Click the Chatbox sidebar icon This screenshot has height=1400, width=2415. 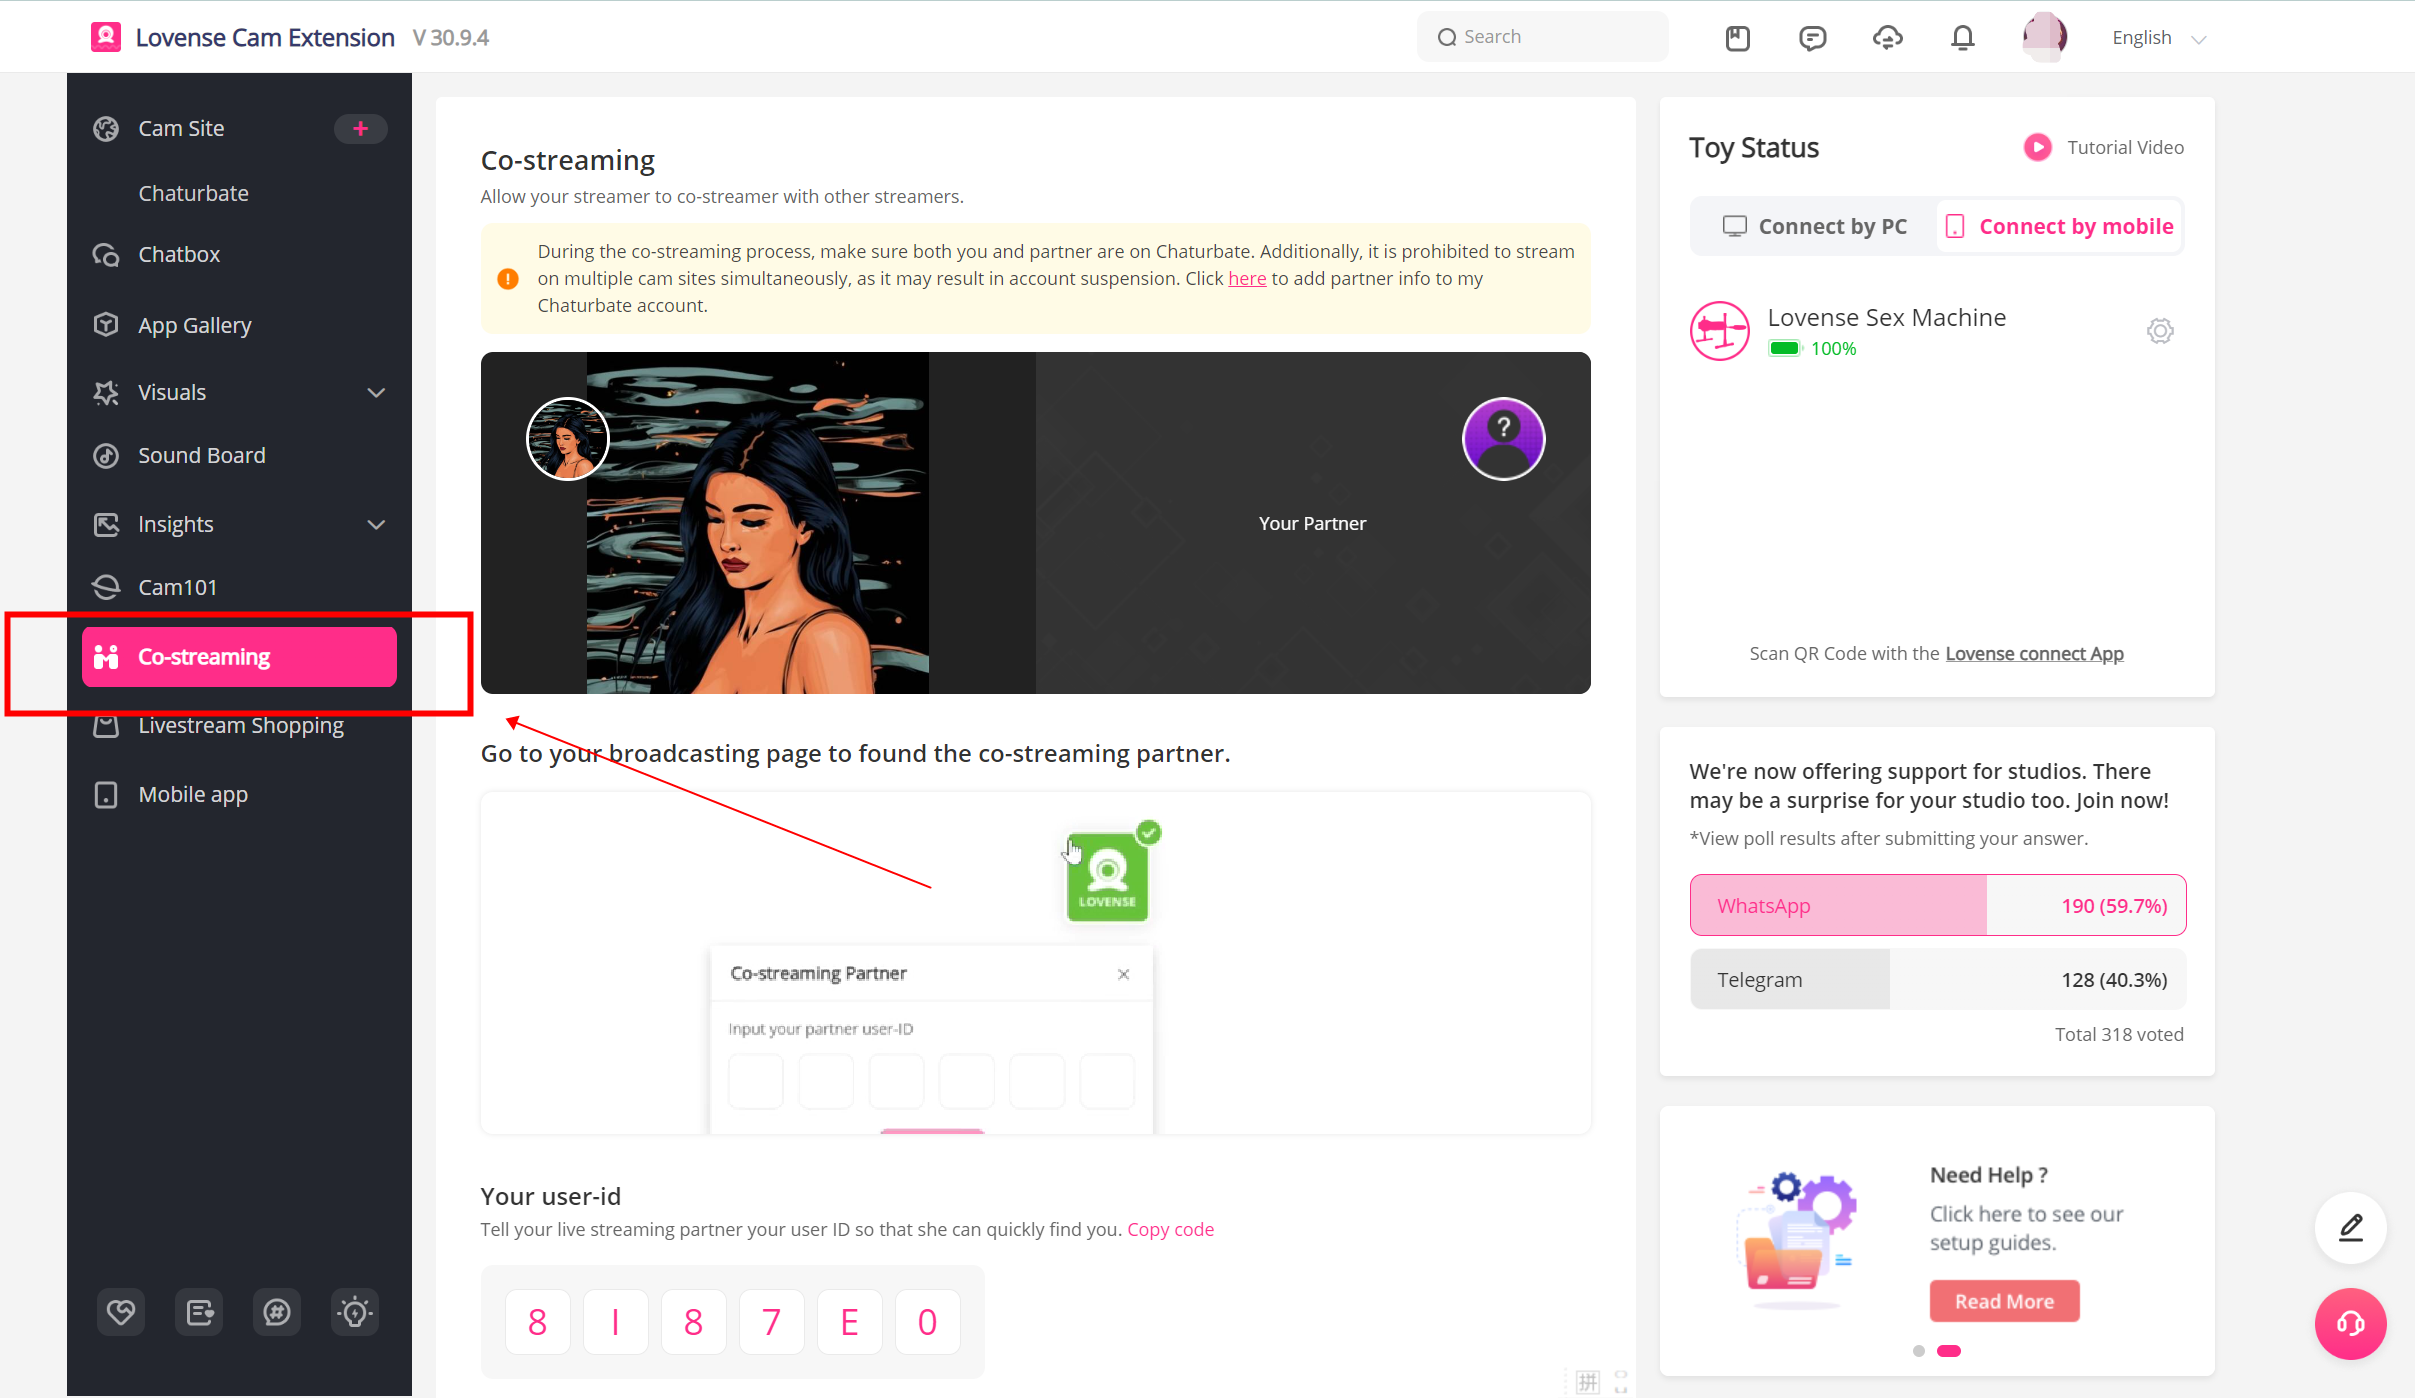click(x=106, y=254)
